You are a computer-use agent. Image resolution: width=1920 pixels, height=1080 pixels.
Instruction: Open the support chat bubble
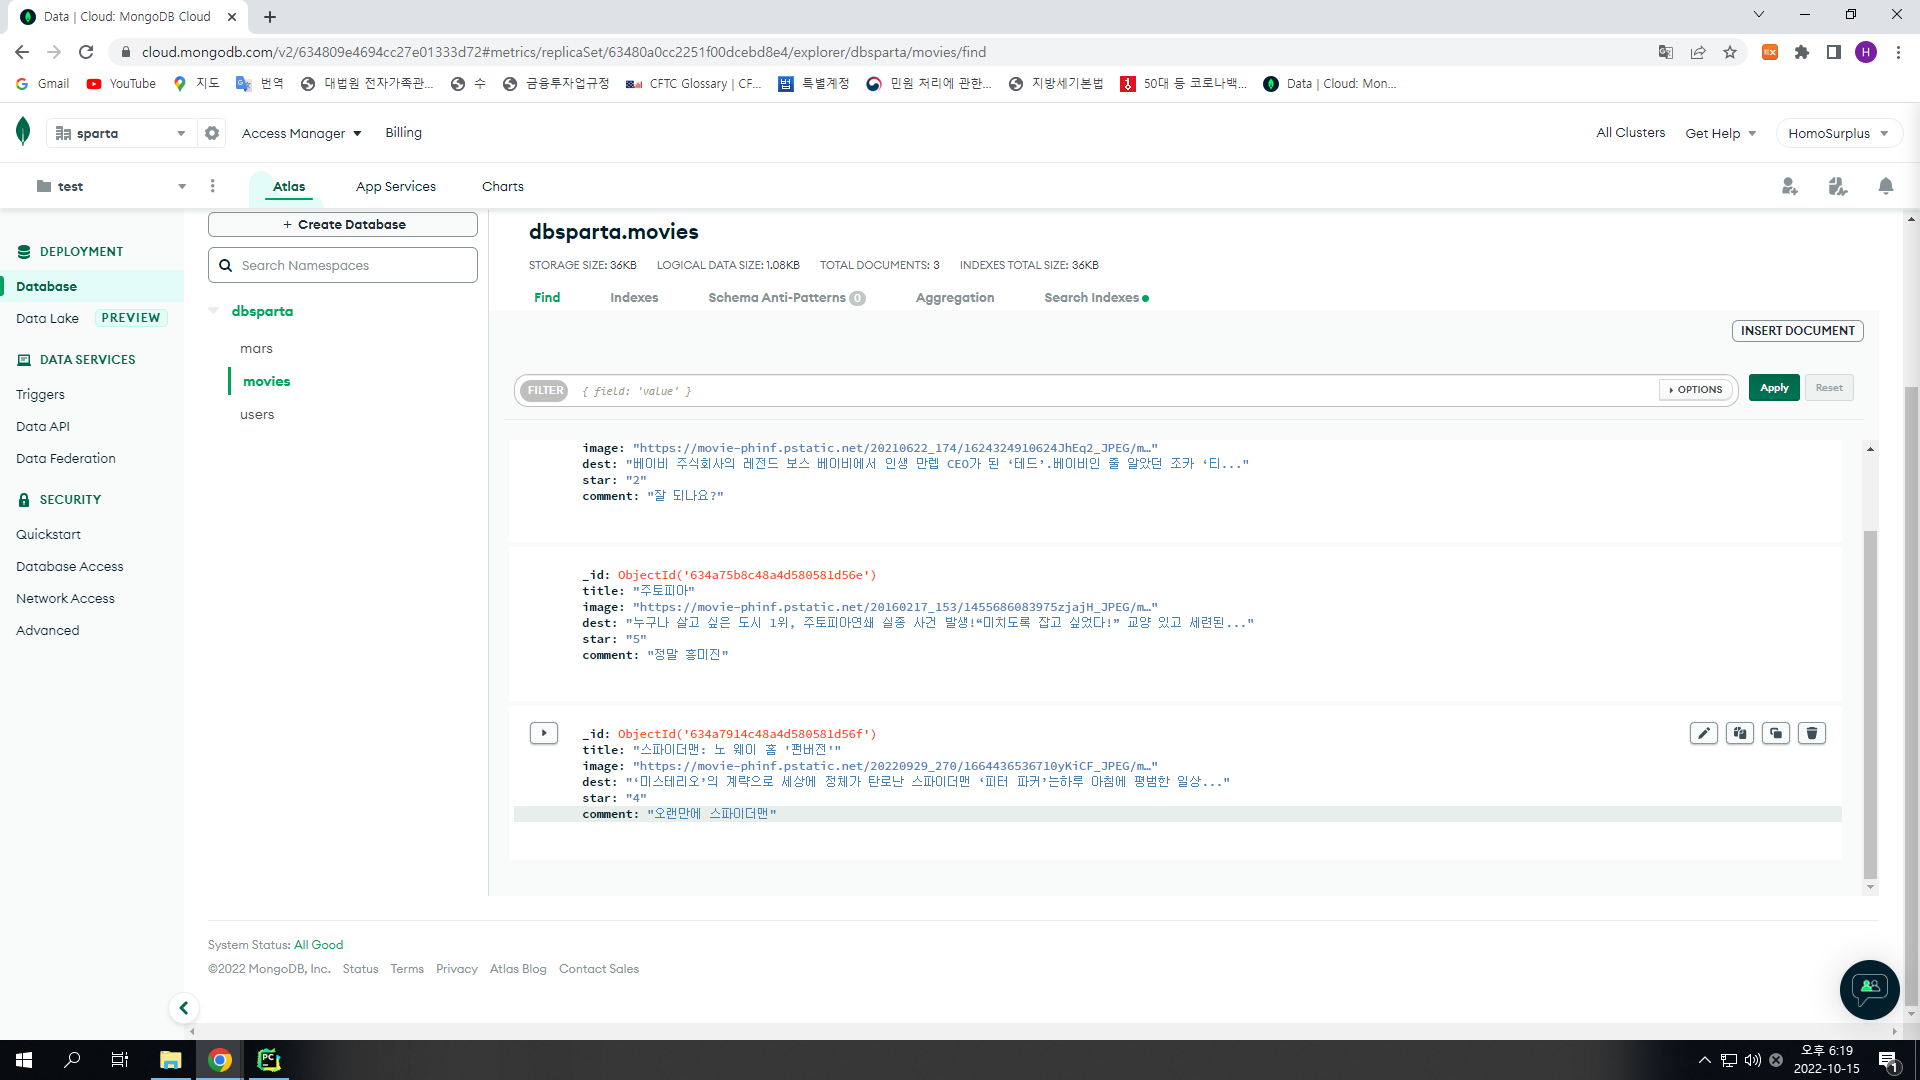(x=1869, y=989)
